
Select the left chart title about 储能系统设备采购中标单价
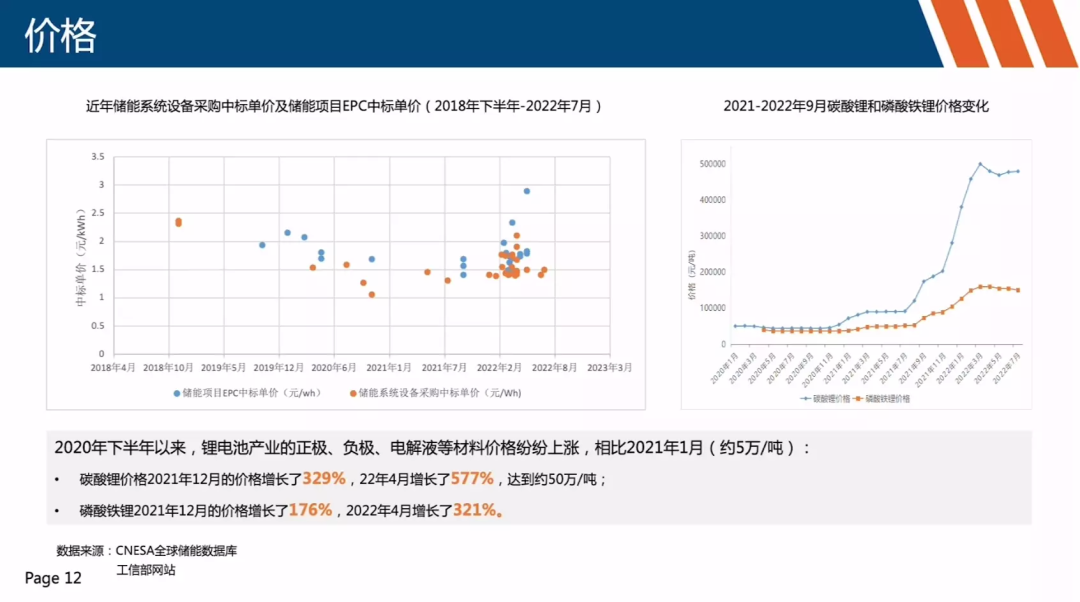click(344, 106)
